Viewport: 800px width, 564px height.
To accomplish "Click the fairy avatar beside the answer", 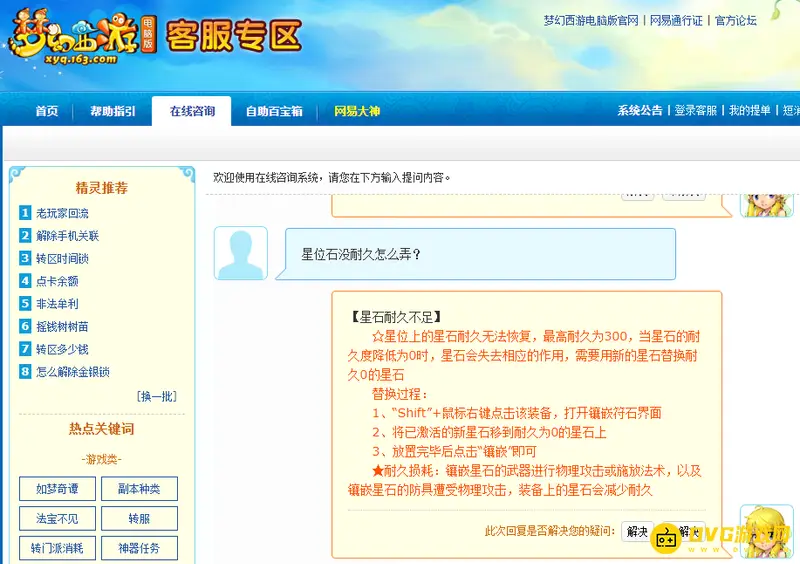I will 766,531.
